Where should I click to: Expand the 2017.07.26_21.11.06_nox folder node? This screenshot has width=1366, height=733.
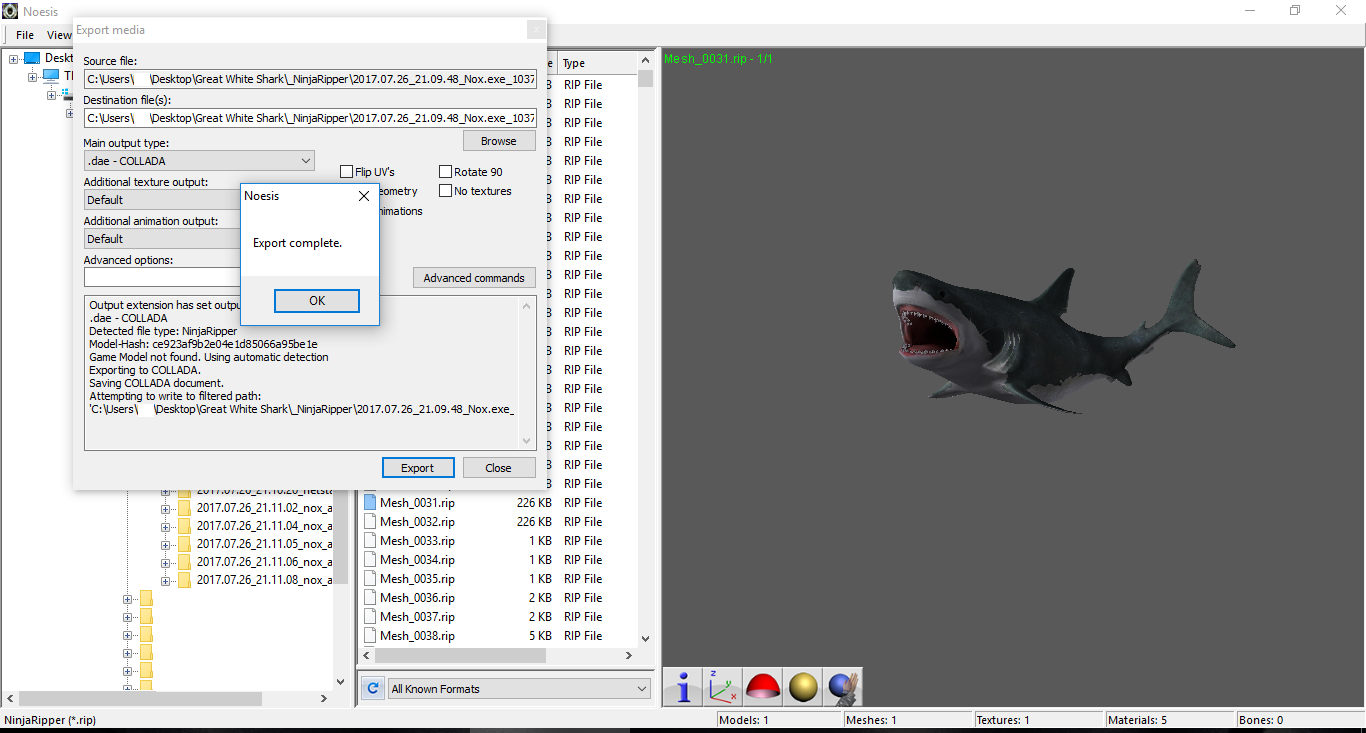[166, 562]
